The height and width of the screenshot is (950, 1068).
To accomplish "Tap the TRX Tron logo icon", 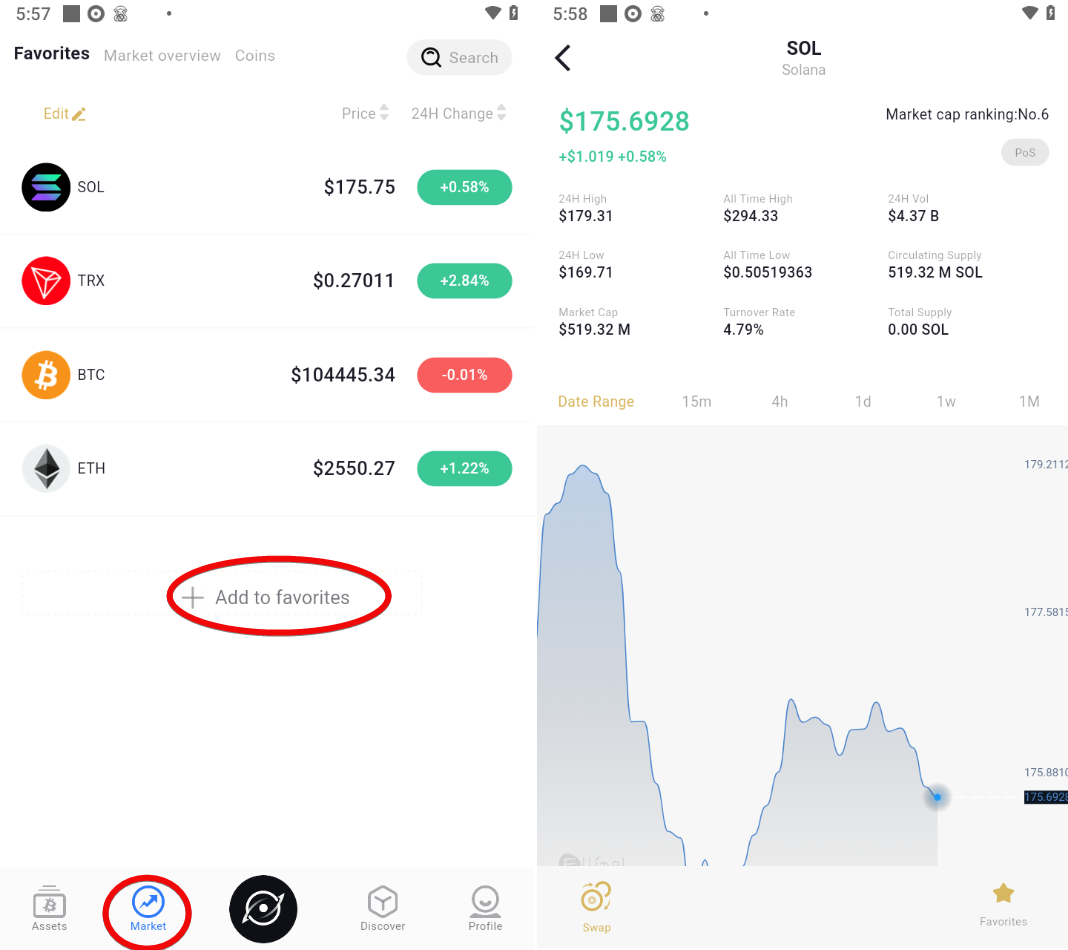I will (x=46, y=281).
